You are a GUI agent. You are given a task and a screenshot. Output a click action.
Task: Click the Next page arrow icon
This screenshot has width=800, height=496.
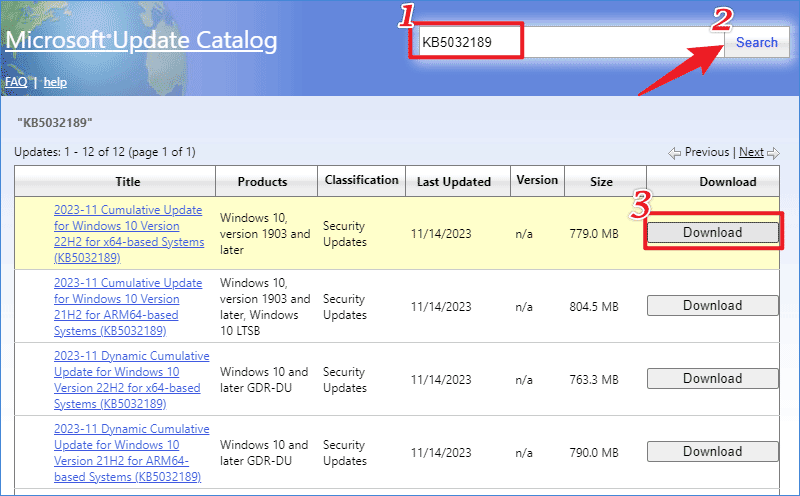tap(773, 153)
